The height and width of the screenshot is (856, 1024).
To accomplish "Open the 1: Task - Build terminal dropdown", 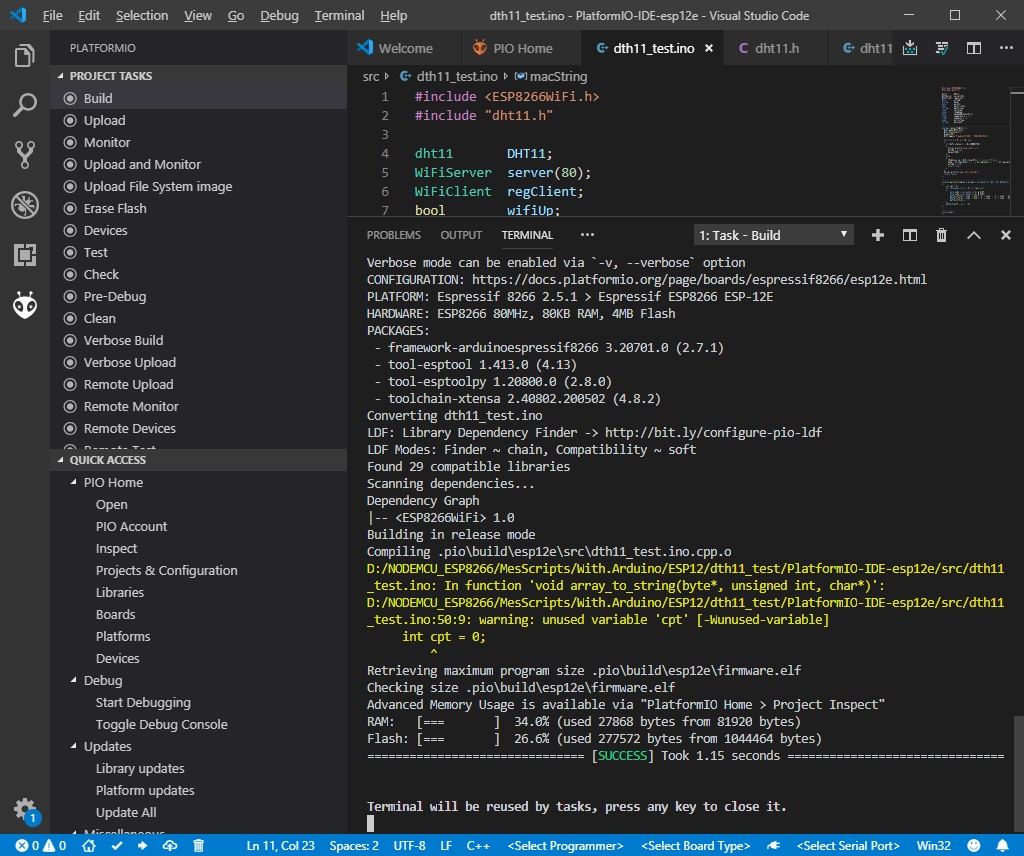I will pyautogui.click(x=773, y=235).
